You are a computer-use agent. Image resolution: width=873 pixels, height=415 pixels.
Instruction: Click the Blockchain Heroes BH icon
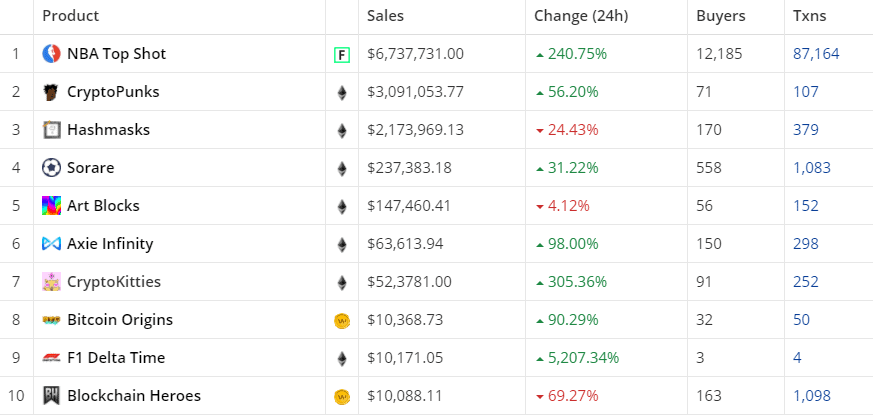click(51, 396)
